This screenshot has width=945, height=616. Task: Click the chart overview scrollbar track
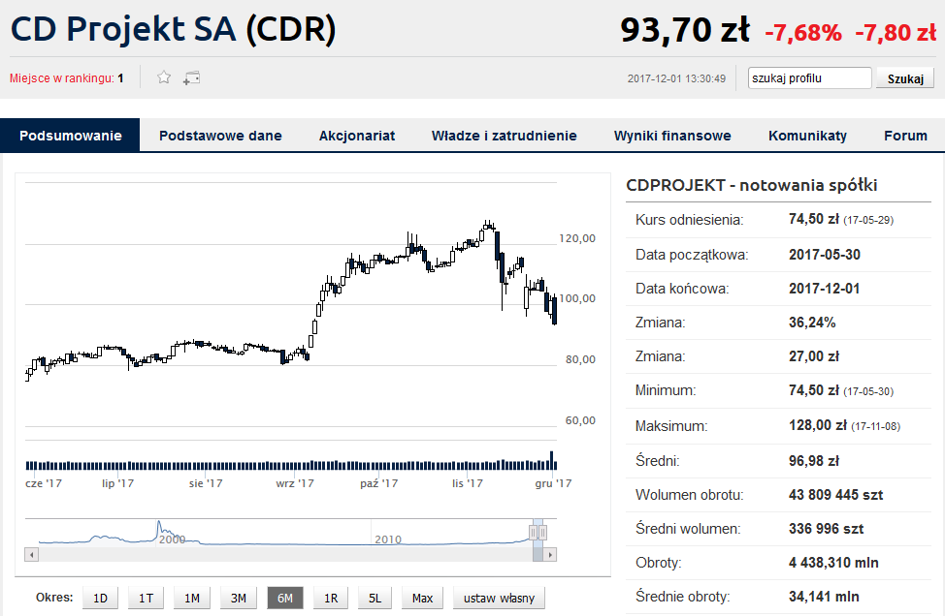(285, 555)
